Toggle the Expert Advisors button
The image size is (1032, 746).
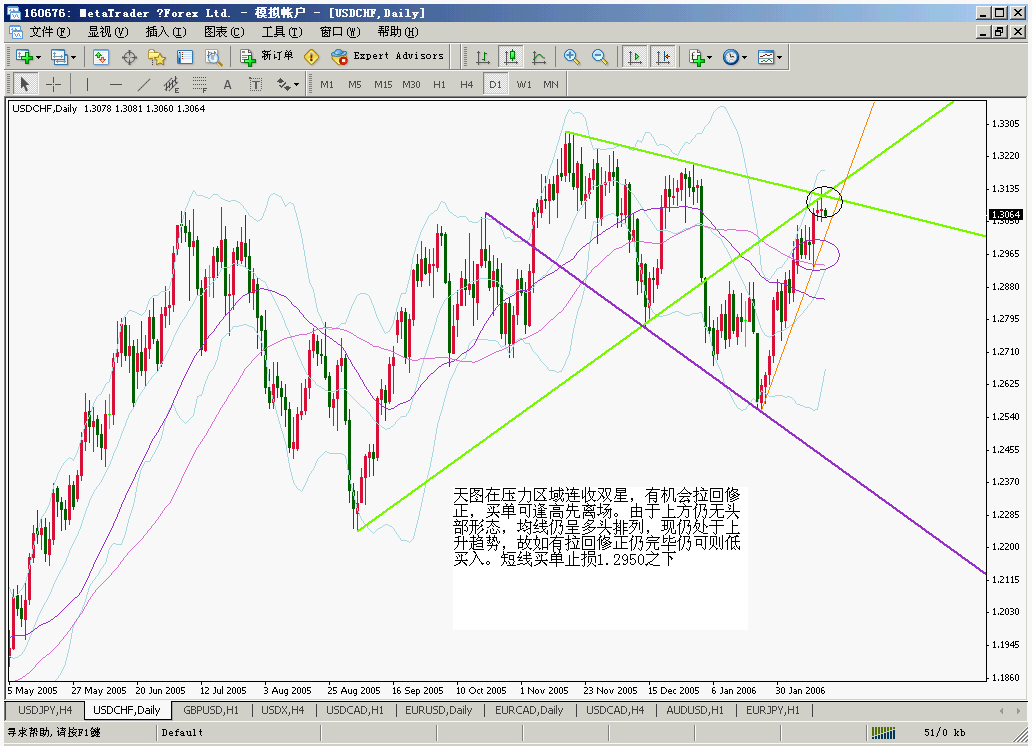tap(388, 57)
